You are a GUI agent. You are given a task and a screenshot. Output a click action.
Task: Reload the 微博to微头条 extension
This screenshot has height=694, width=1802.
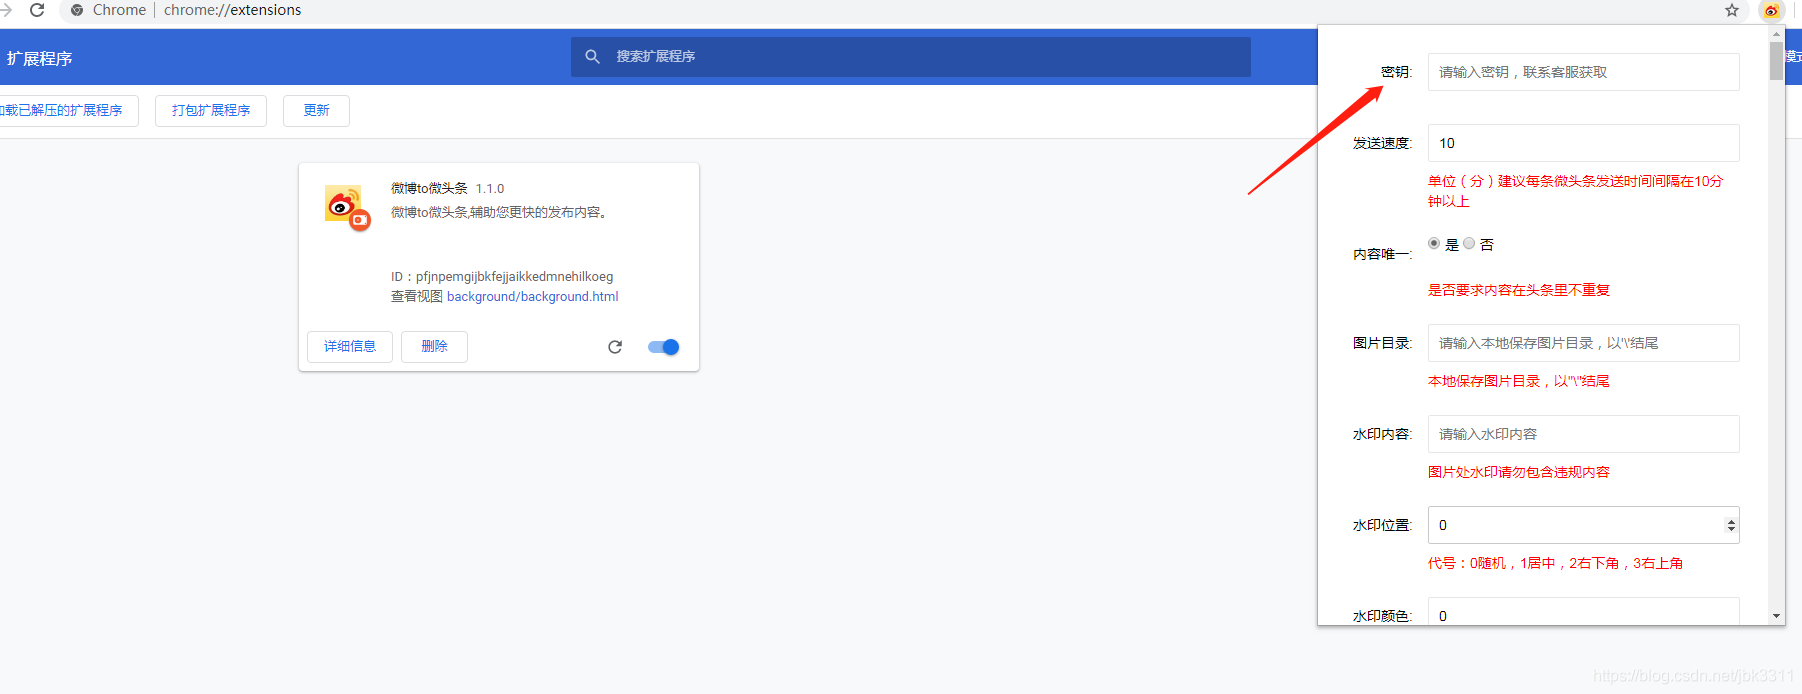[615, 347]
